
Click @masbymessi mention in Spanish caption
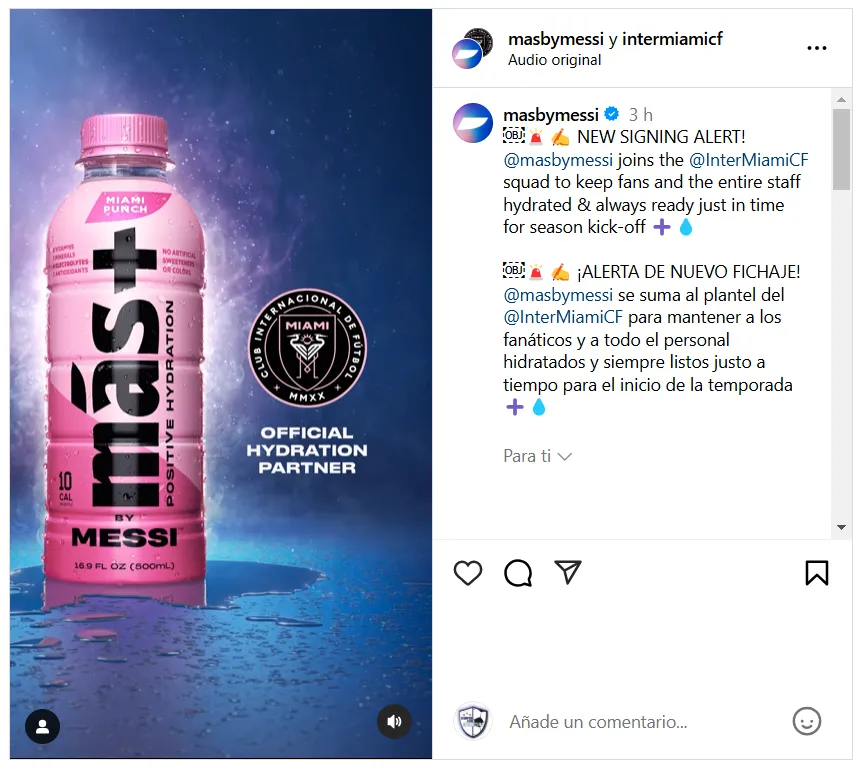558,295
